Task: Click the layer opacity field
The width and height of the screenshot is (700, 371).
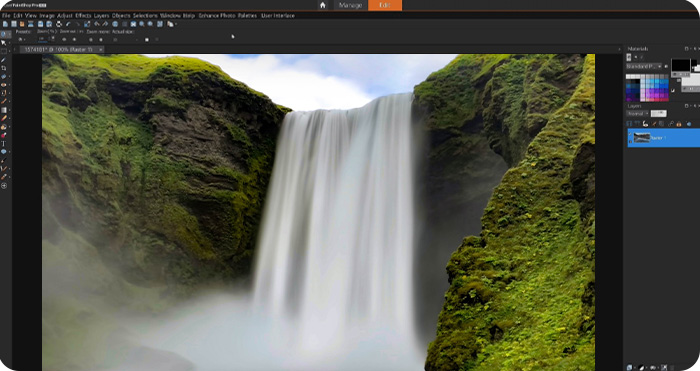Action: (659, 113)
